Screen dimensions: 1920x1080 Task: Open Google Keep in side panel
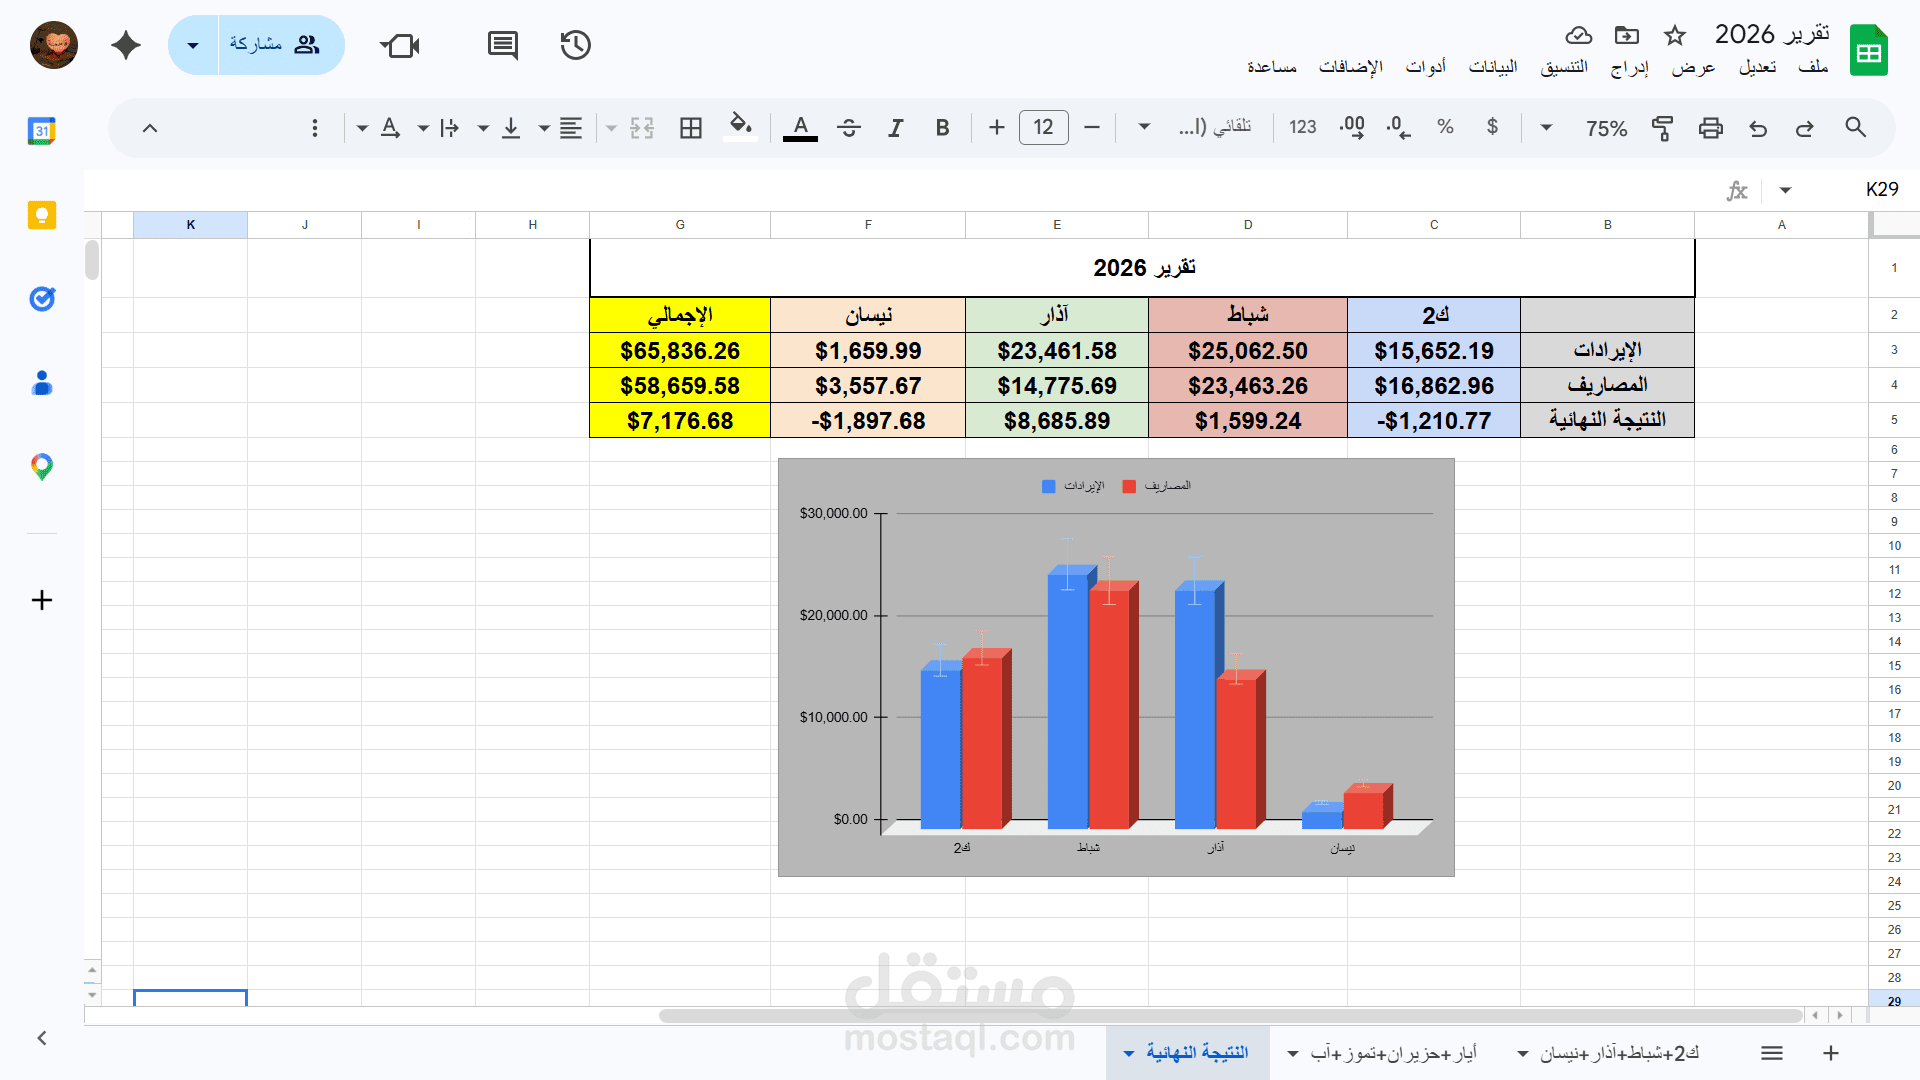[x=42, y=215]
